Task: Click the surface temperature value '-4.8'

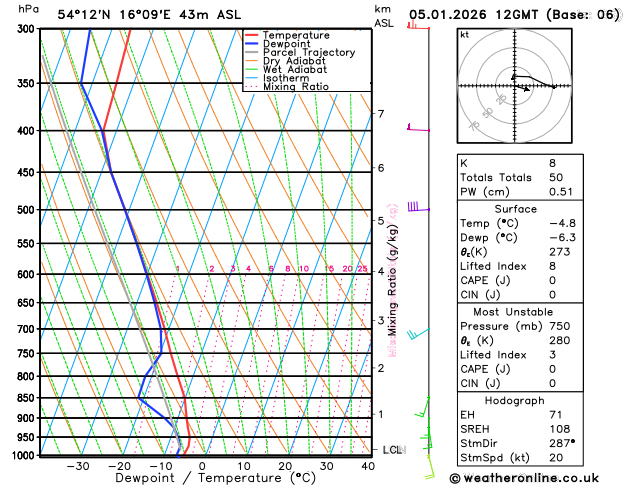Action: tap(562, 223)
